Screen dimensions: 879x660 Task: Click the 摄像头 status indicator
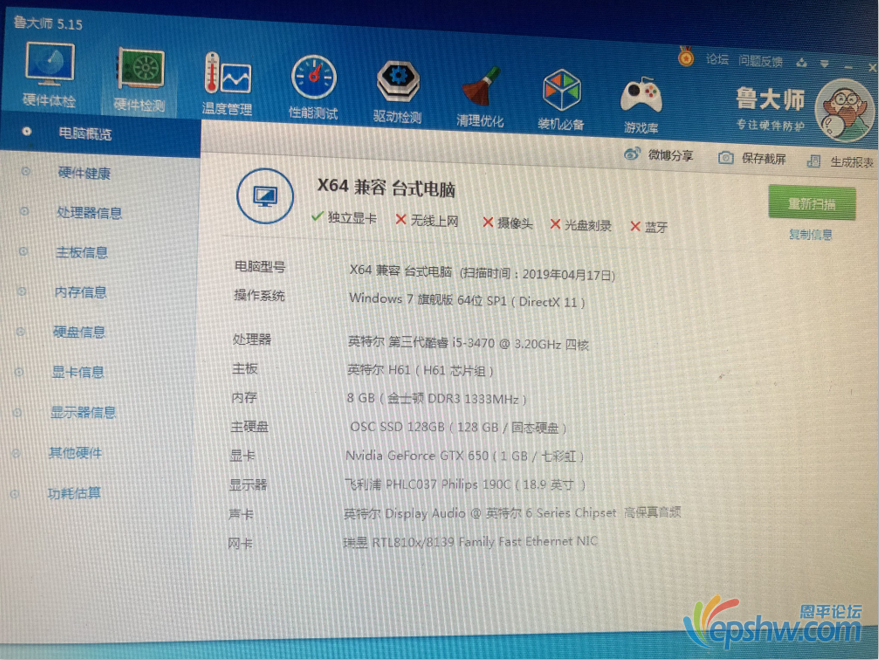507,223
